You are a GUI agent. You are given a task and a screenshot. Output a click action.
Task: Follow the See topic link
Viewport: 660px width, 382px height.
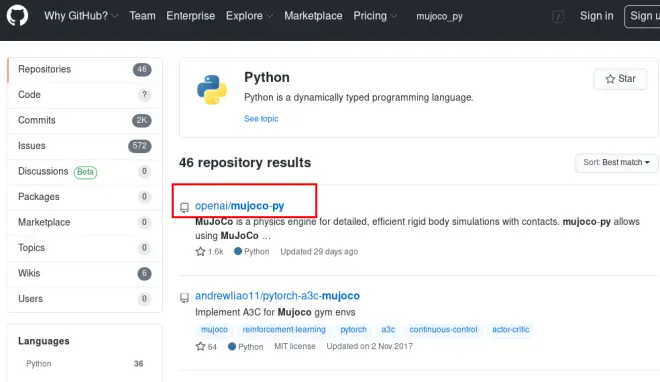[x=261, y=119]
